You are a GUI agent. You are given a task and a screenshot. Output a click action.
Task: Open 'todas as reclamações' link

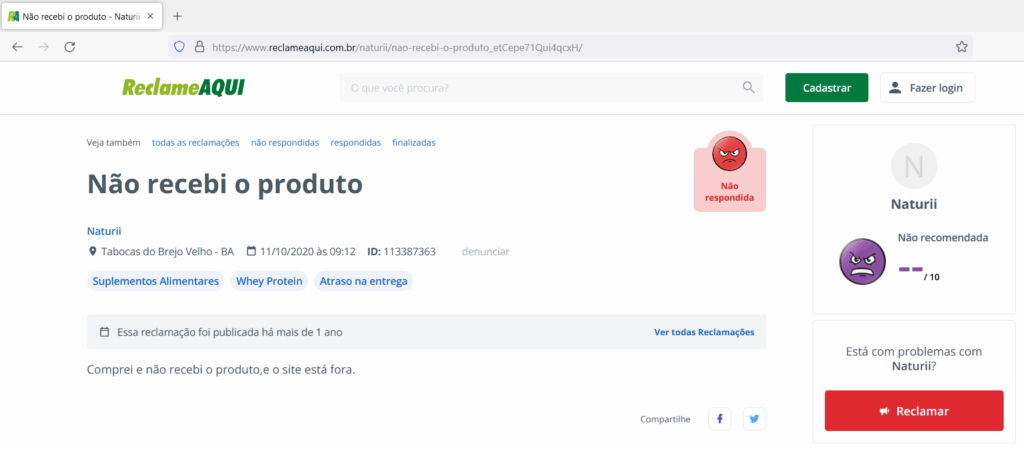coord(195,142)
